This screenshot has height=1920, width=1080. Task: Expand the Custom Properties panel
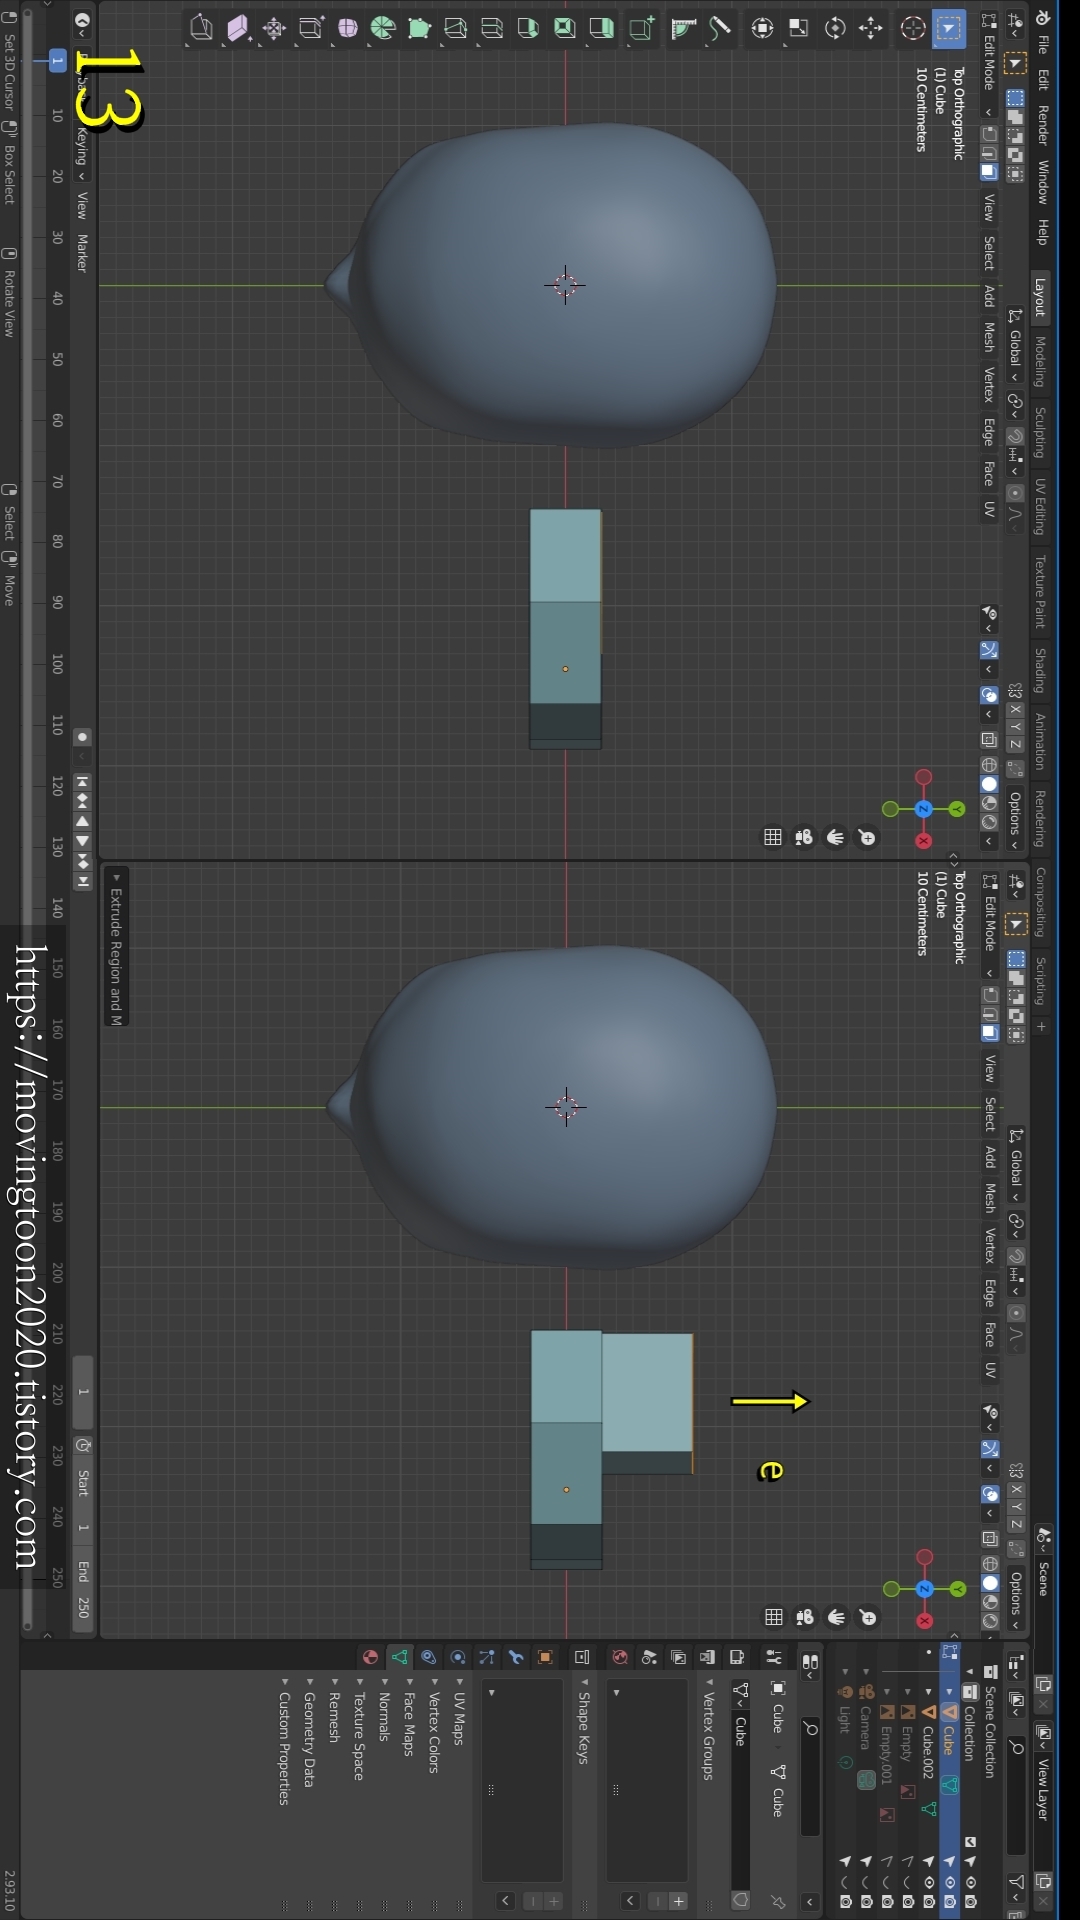coord(284,1741)
